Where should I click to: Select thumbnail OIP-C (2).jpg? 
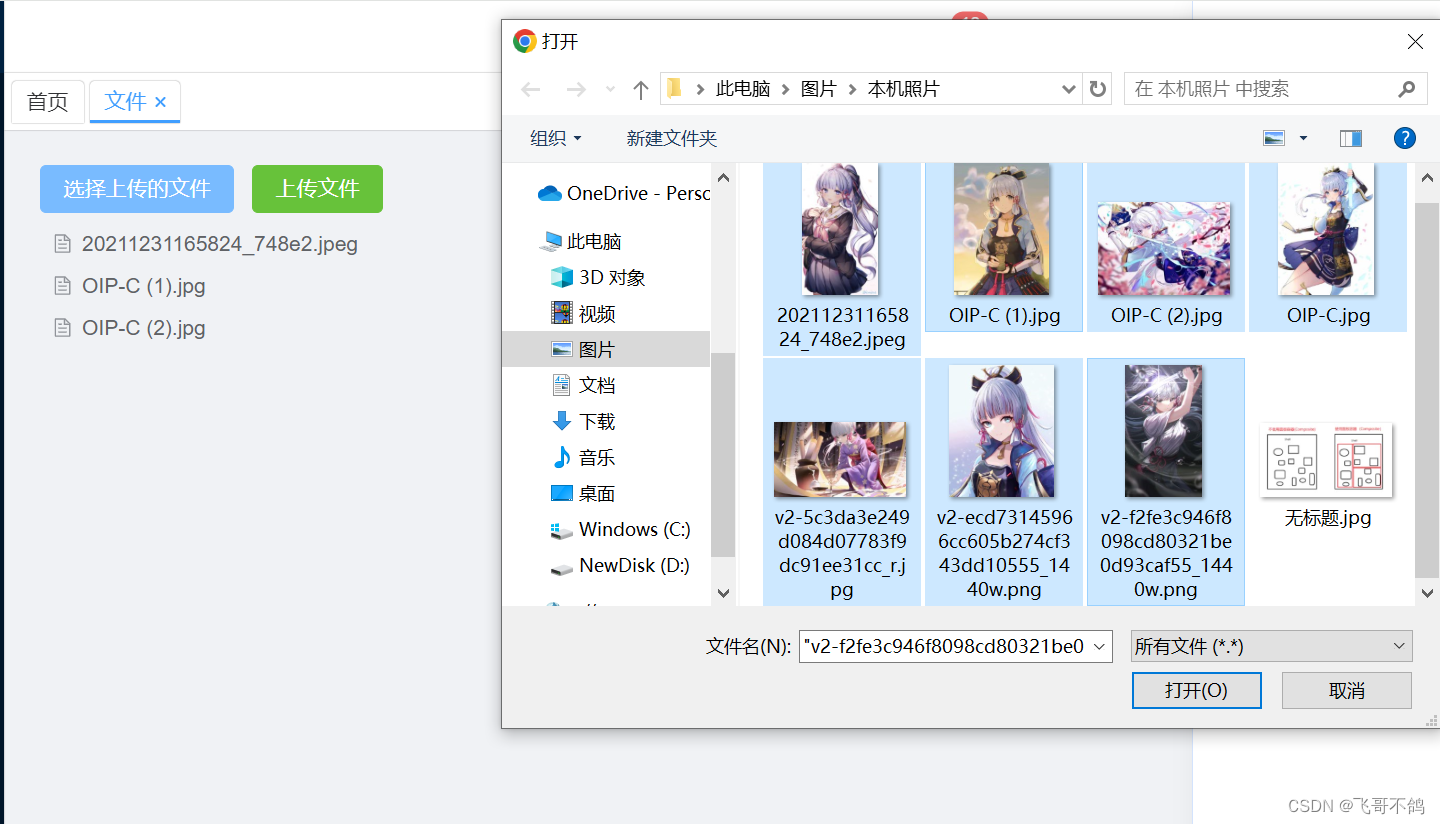[x=1166, y=247]
